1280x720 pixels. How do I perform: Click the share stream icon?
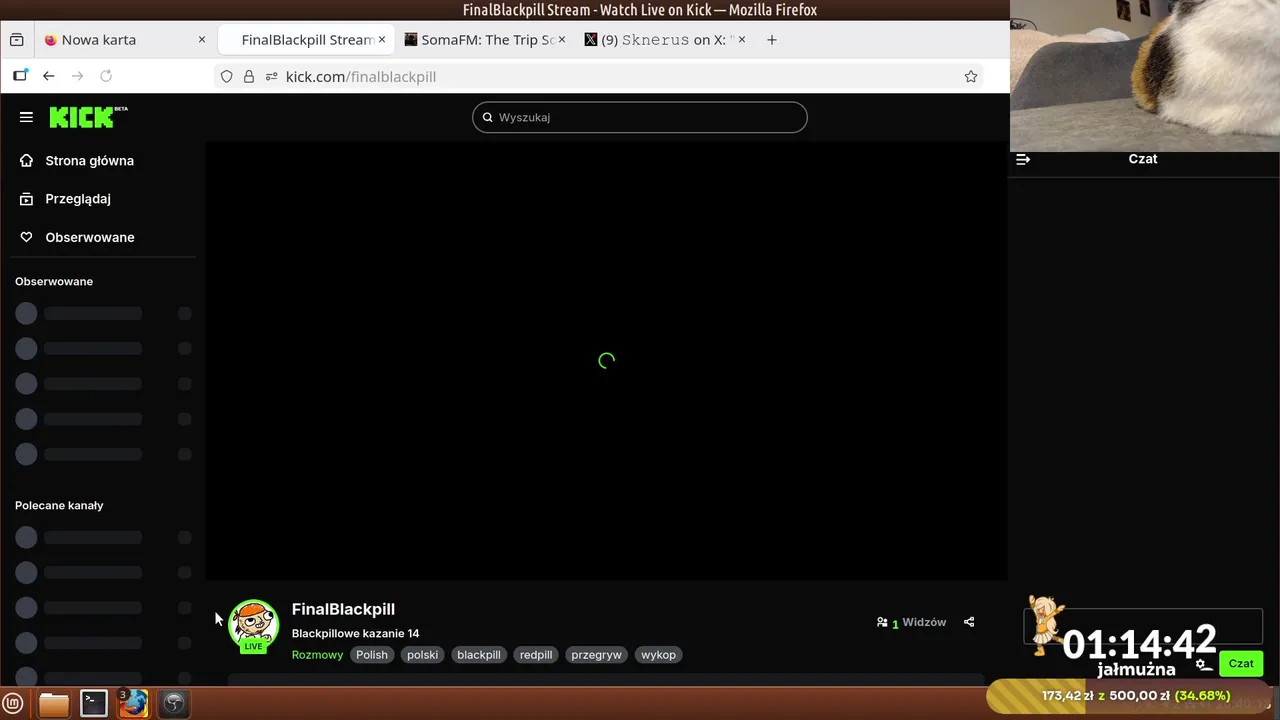pyautogui.click(x=969, y=622)
